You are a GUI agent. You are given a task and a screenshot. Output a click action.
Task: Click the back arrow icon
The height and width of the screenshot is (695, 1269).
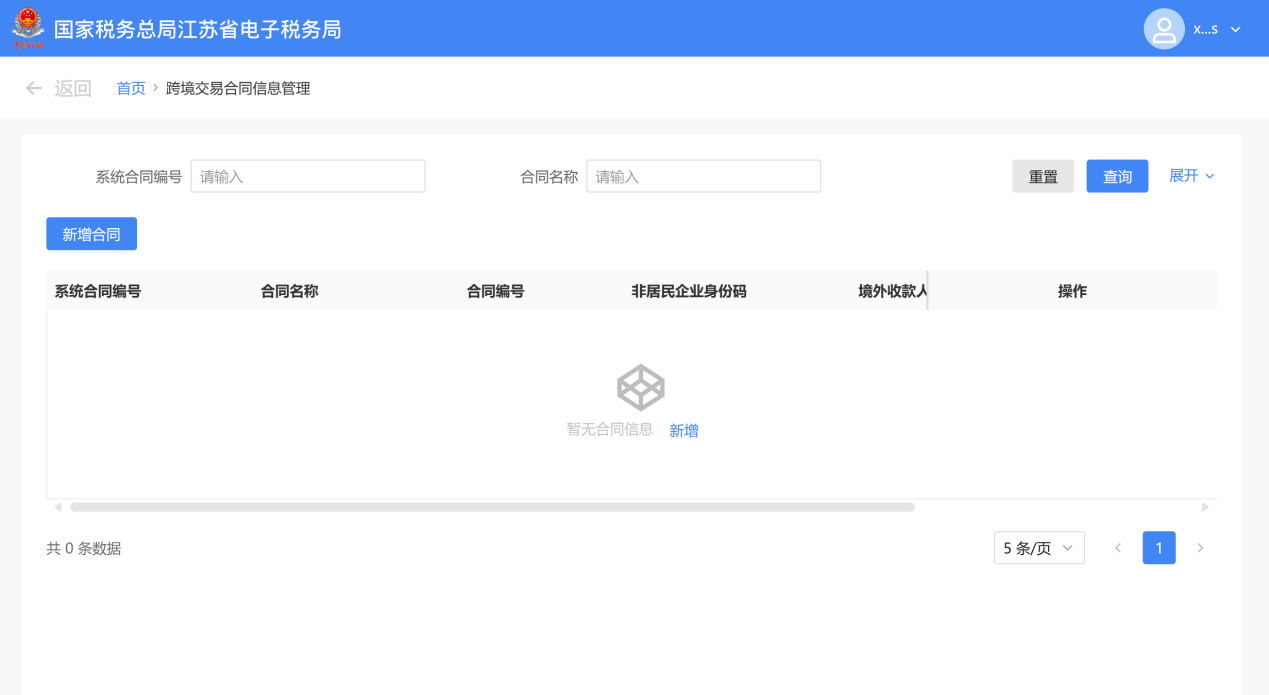[x=34, y=88]
